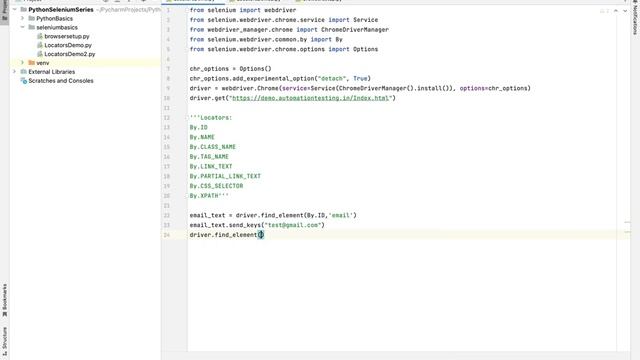This screenshot has height=360, width=640.
Task: Expand the venv folder arrow
Action: click(x=23, y=63)
